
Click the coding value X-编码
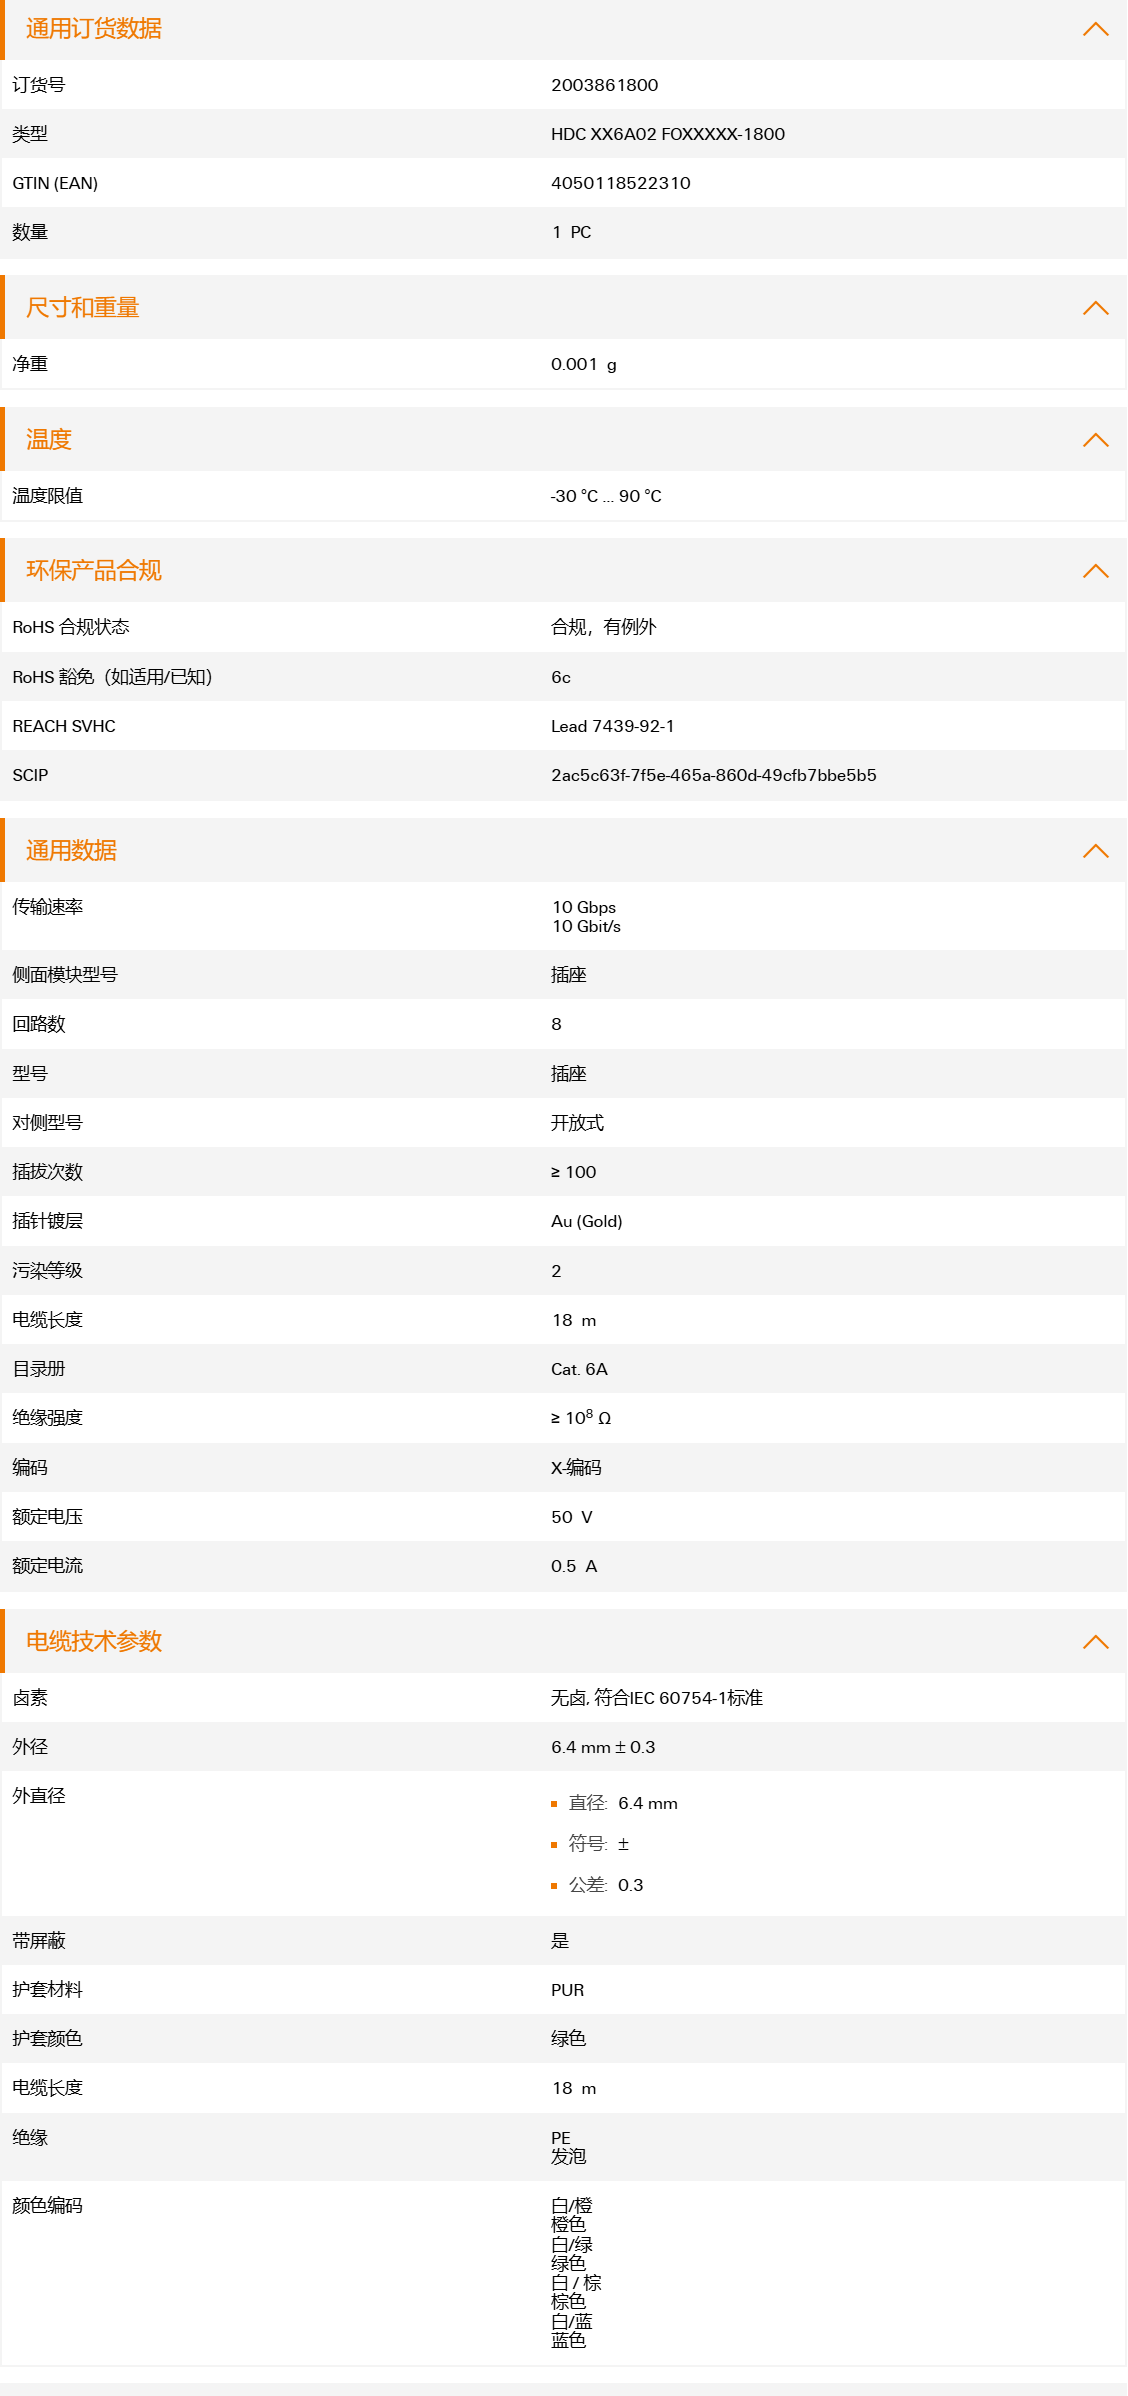click(577, 1468)
